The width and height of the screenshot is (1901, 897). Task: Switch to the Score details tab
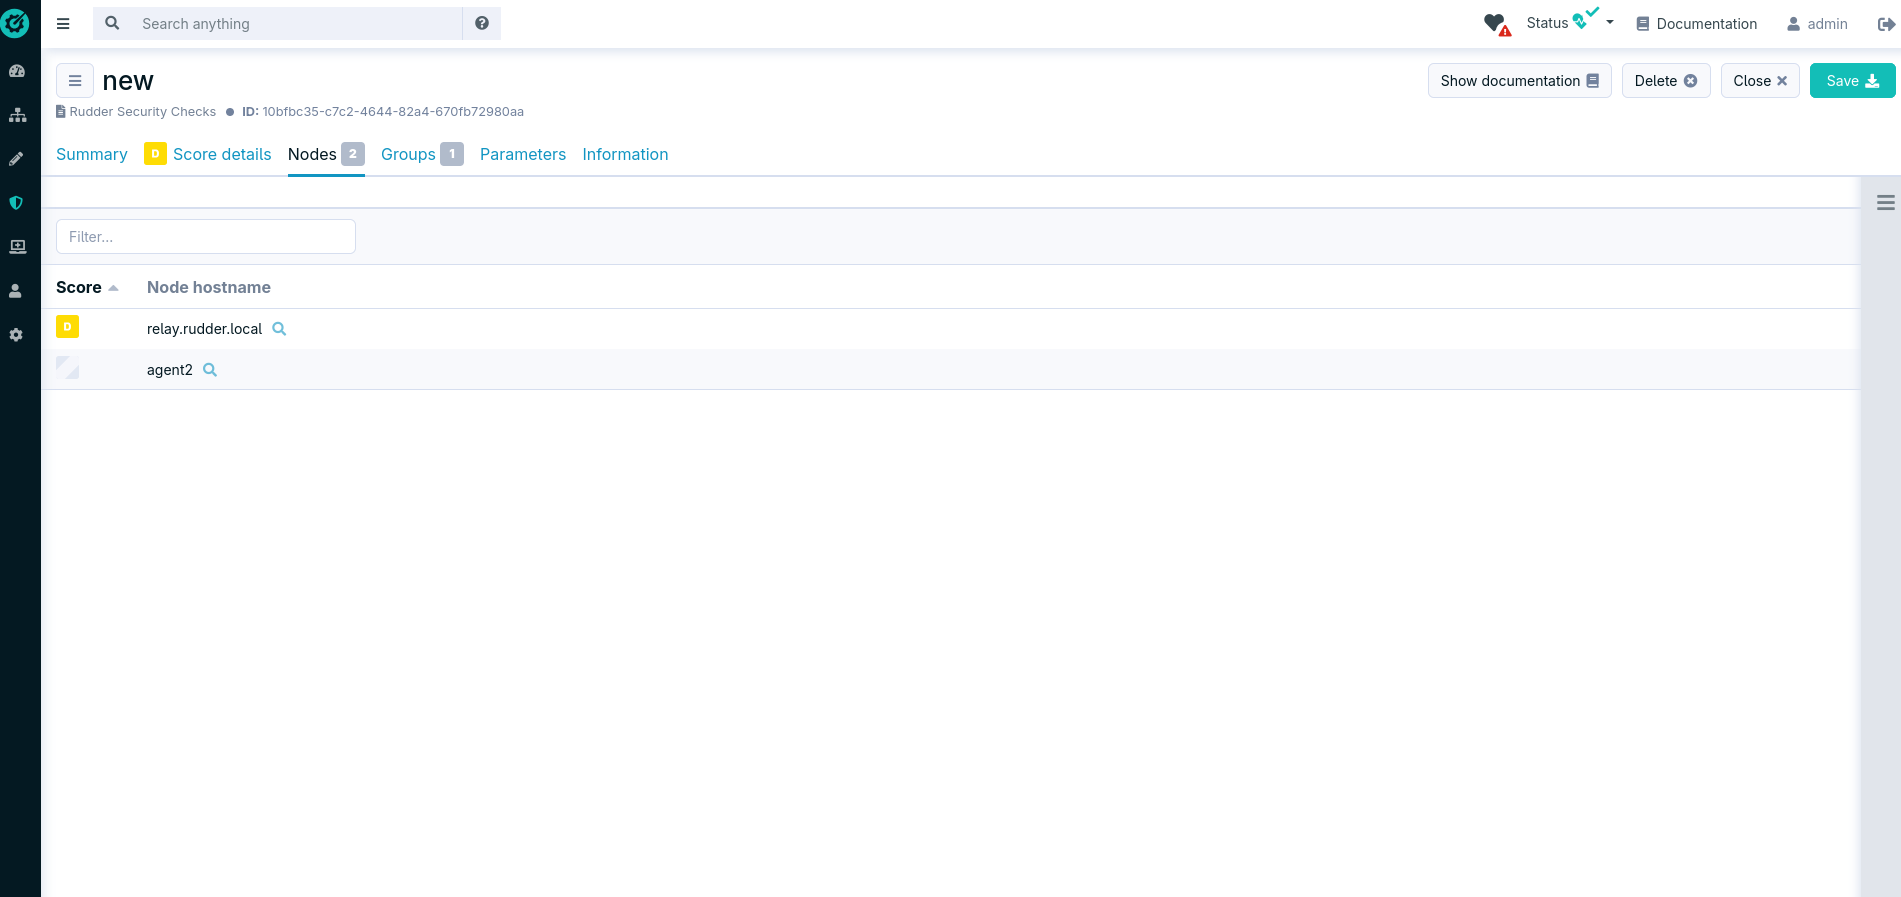(221, 154)
